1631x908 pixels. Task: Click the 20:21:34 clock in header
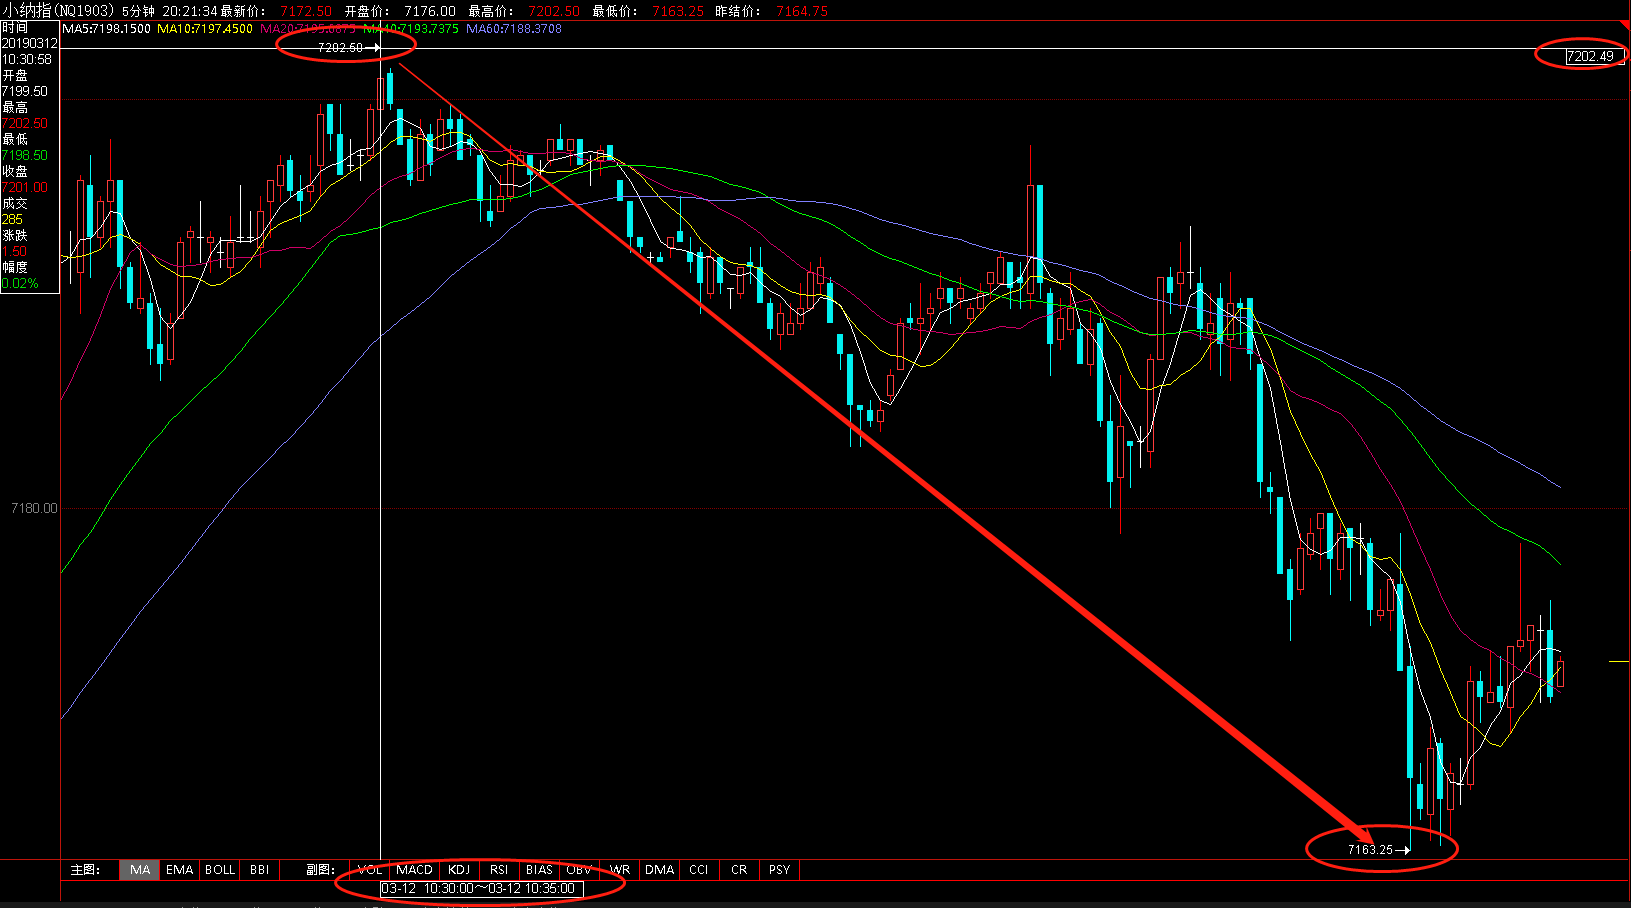tap(190, 11)
